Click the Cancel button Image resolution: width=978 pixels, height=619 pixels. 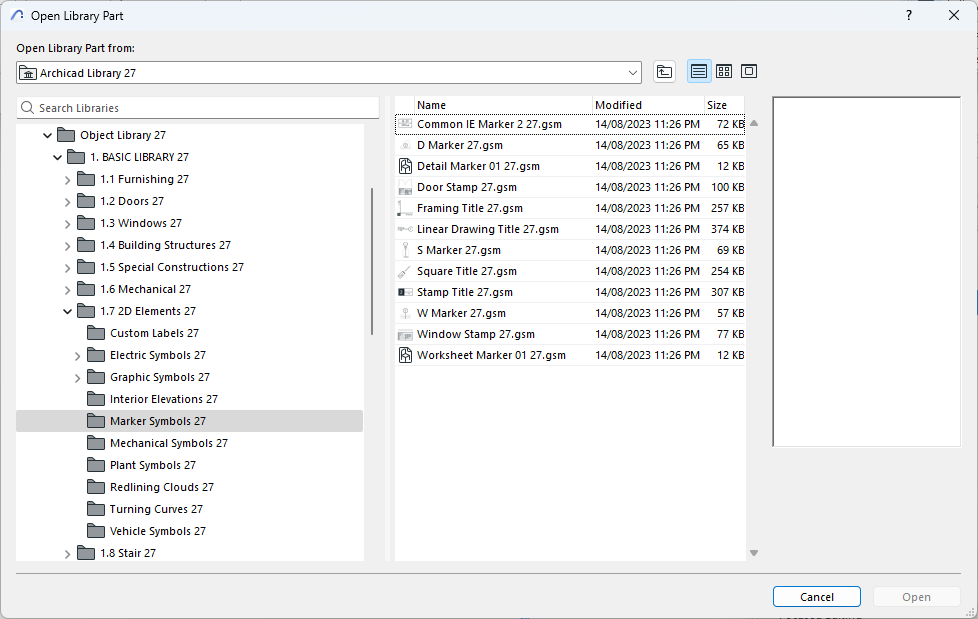[816, 597]
